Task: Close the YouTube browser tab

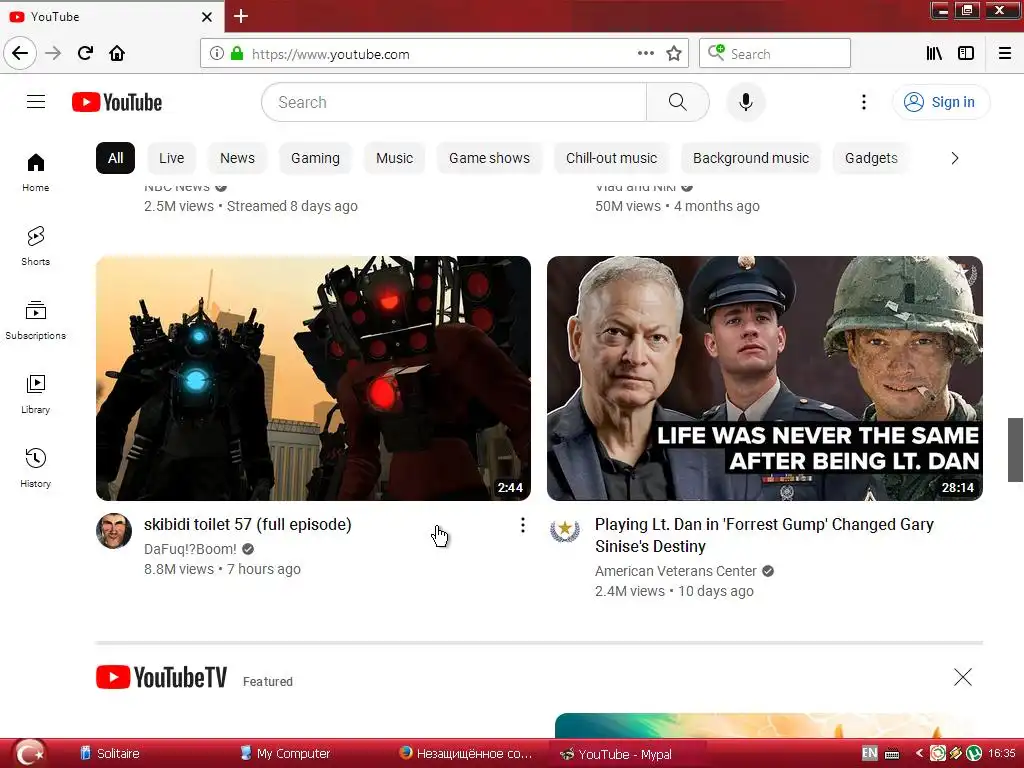Action: pos(207,17)
